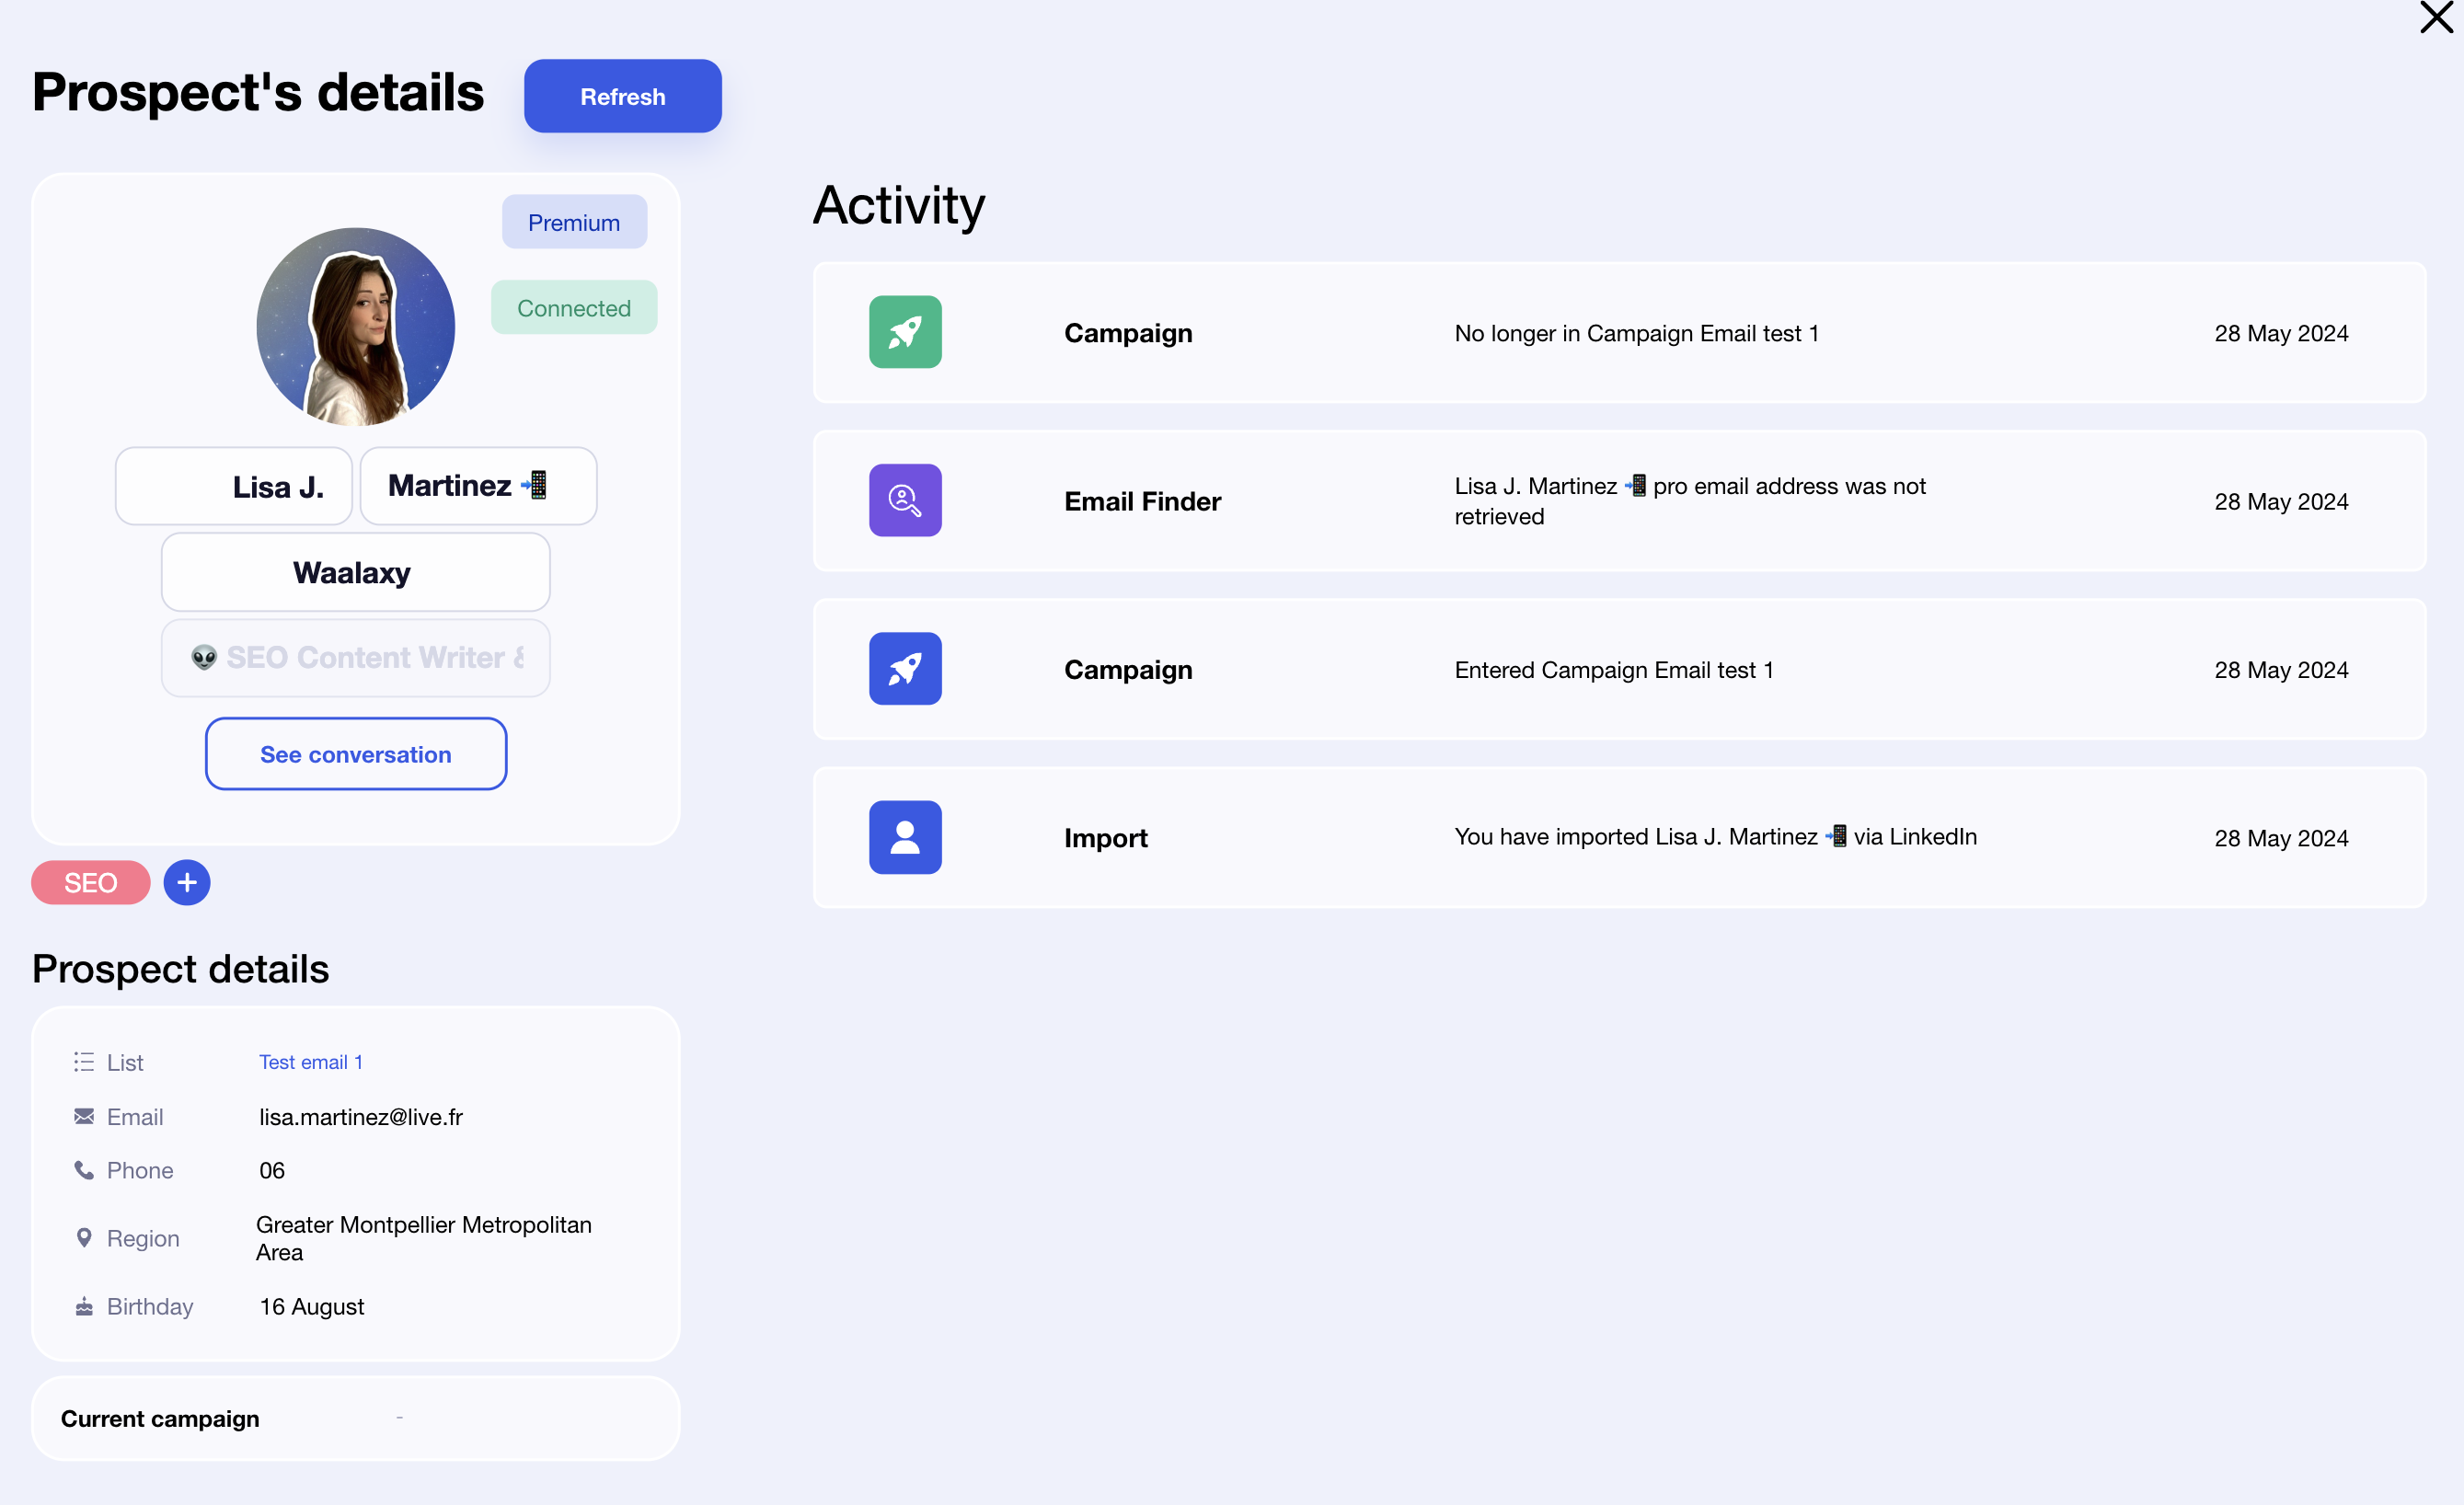Viewport: 2464px width, 1505px height.
Task: Open the Activity section tab
Action: [899, 202]
